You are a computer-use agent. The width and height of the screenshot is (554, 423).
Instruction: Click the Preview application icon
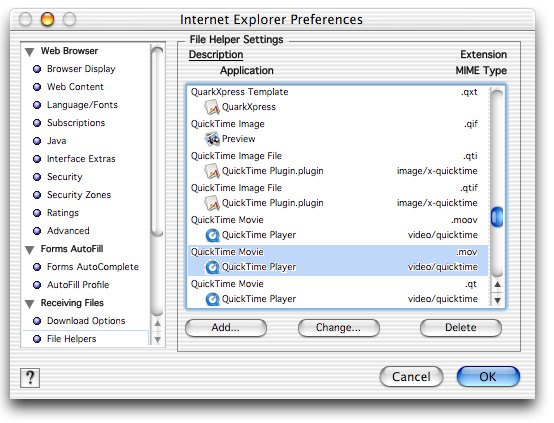(x=212, y=139)
